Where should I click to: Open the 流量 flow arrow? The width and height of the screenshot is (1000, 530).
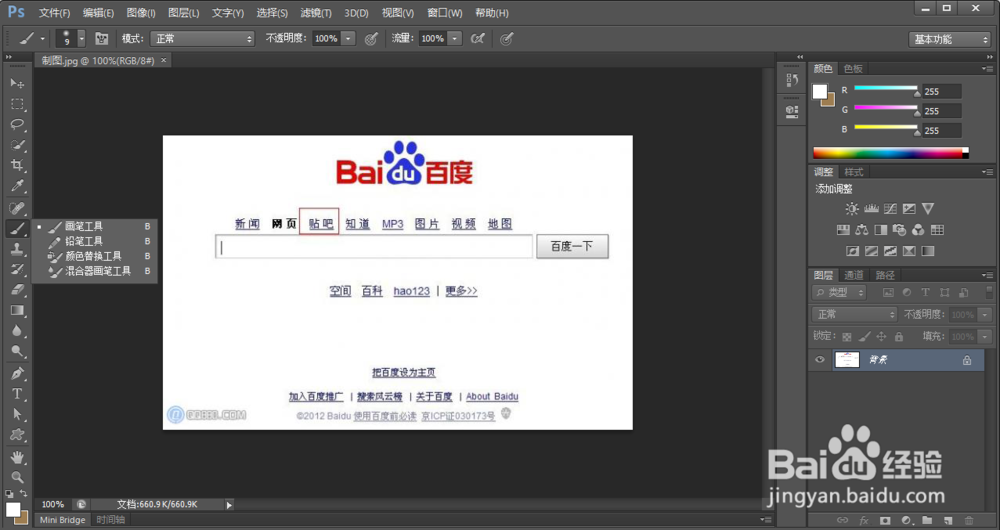pyautogui.click(x=455, y=39)
